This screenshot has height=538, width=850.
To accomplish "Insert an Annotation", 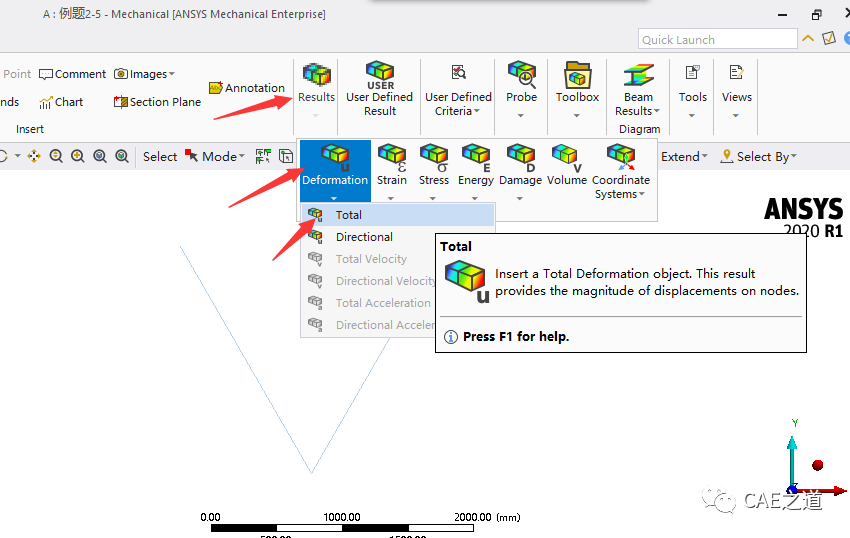I will pyautogui.click(x=247, y=87).
